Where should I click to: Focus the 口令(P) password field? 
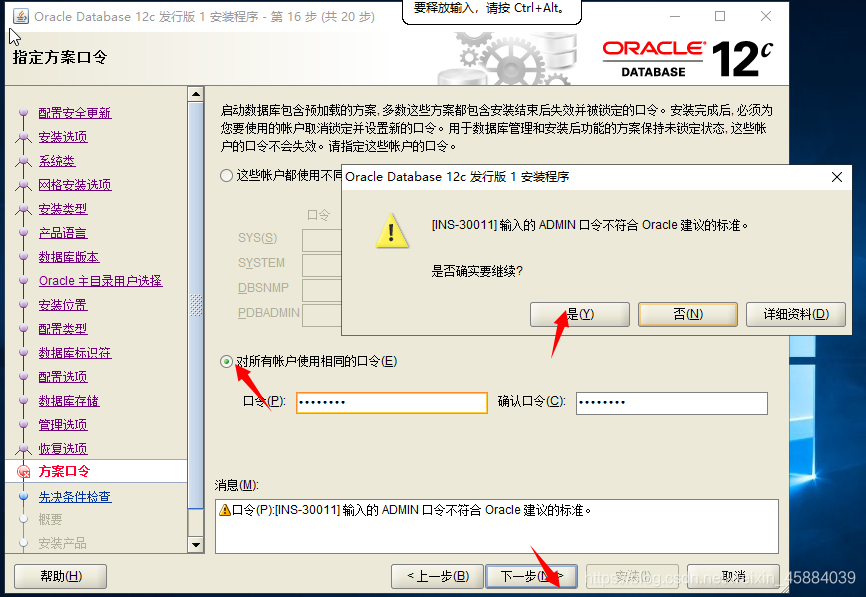click(x=392, y=403)
